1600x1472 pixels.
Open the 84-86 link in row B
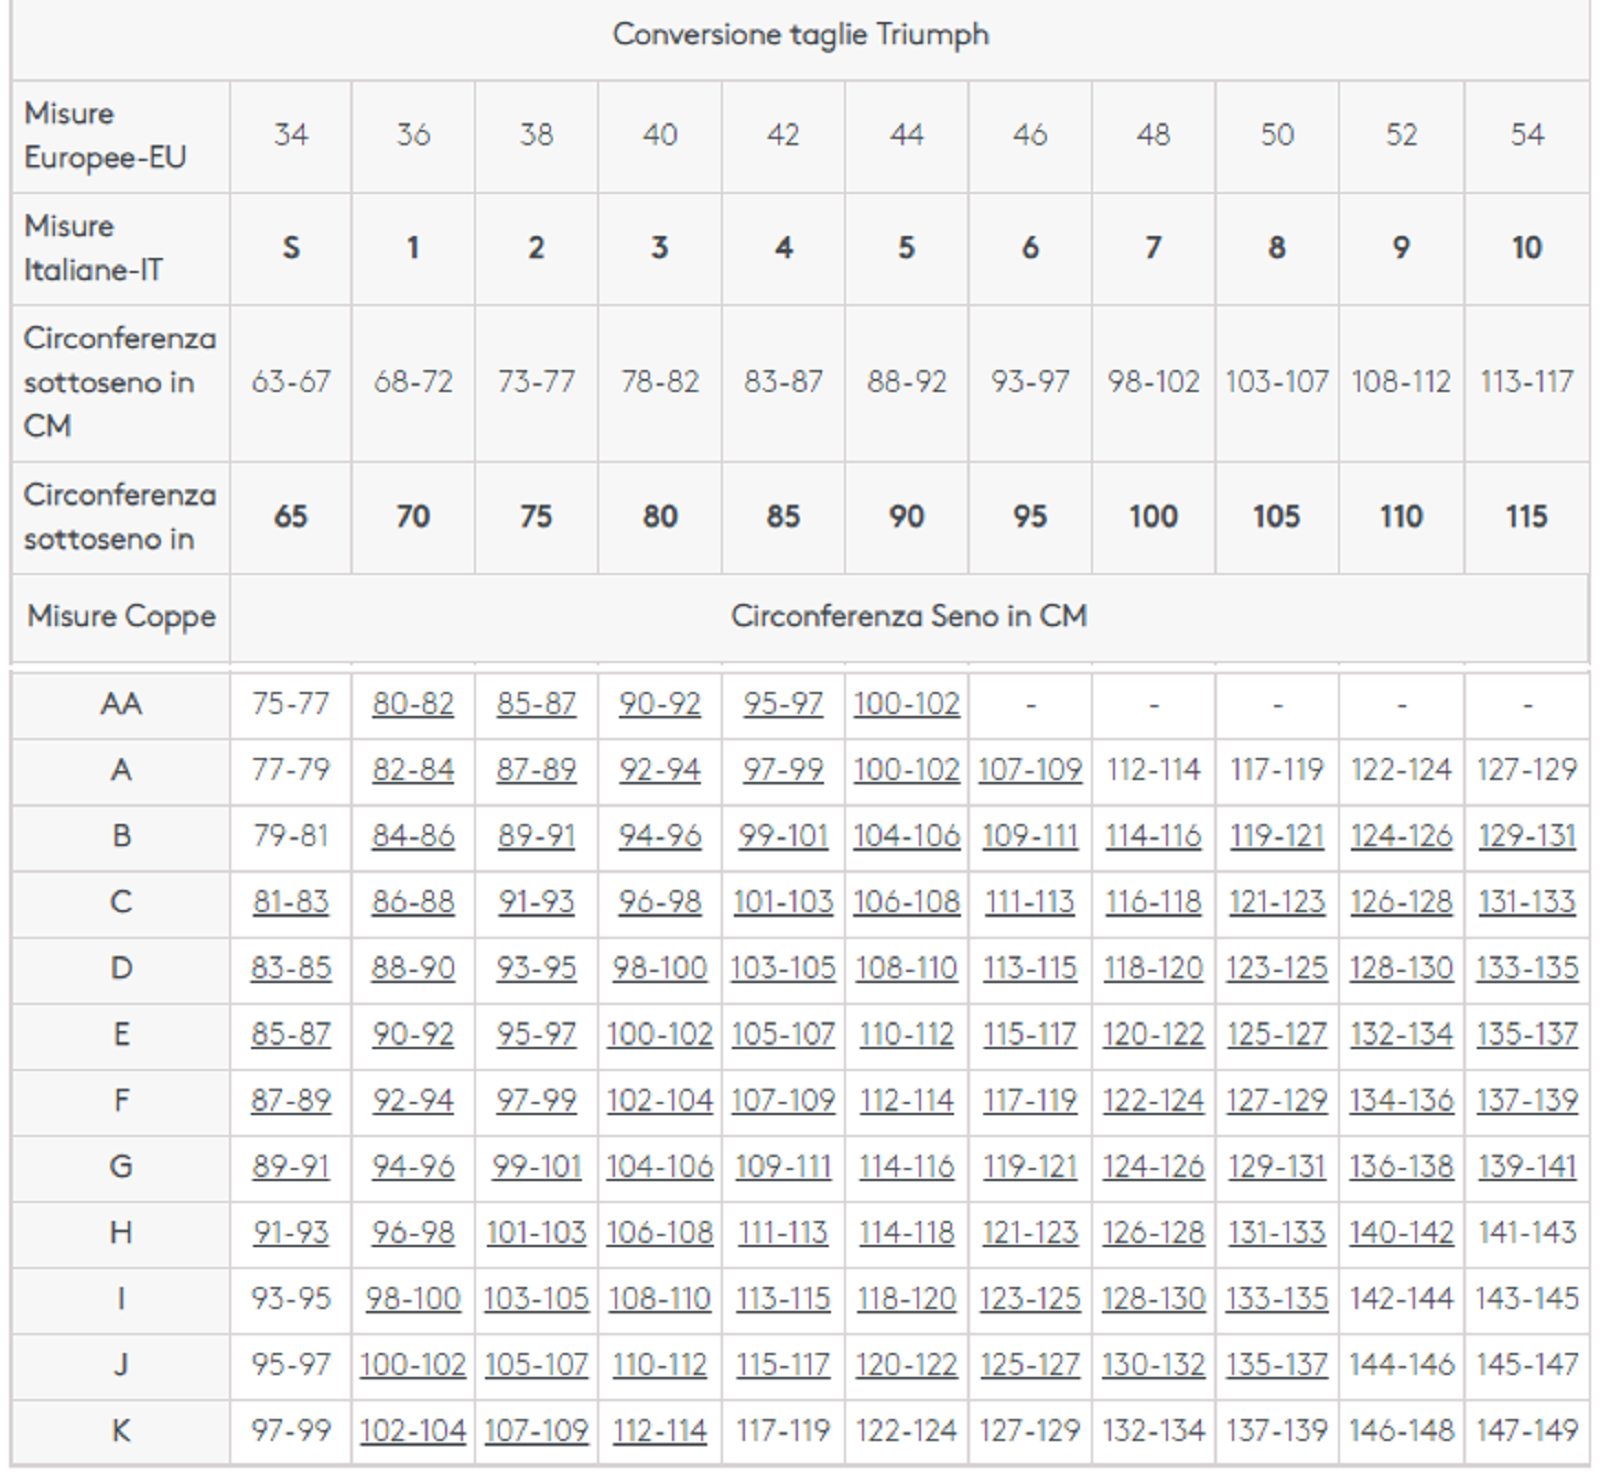pos(413,836)
